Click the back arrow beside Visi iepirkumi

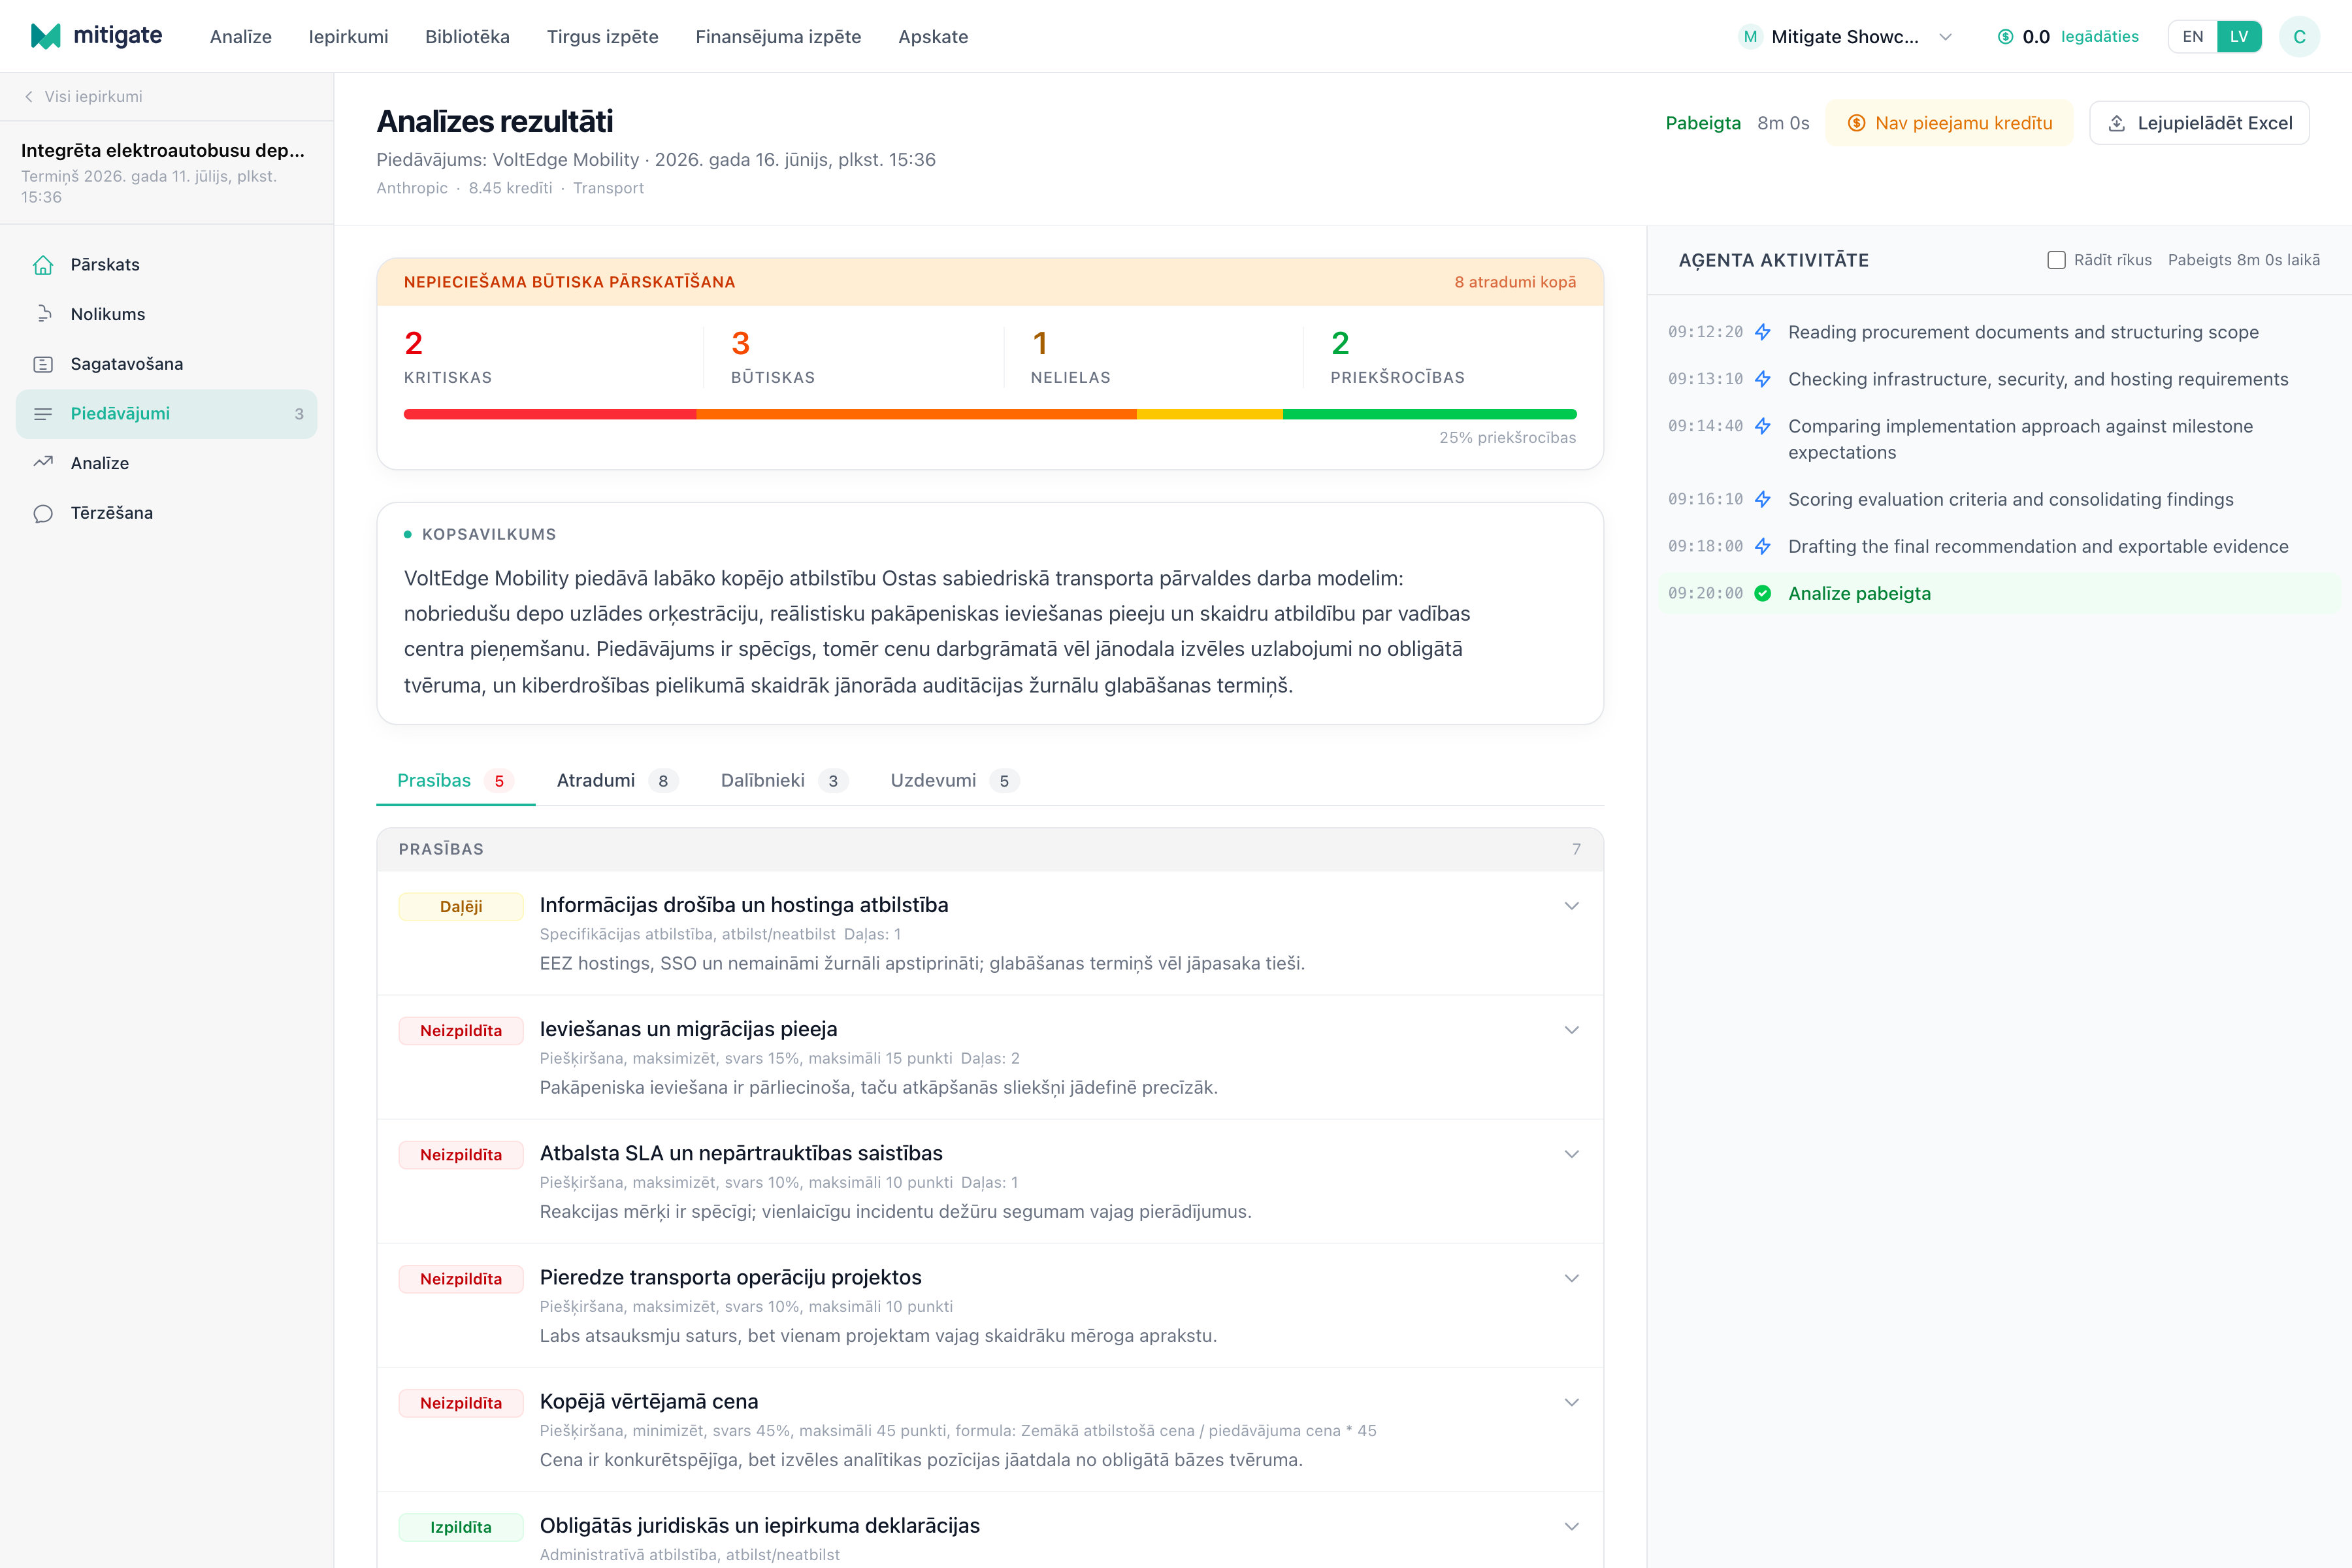[x=29, y=97]
